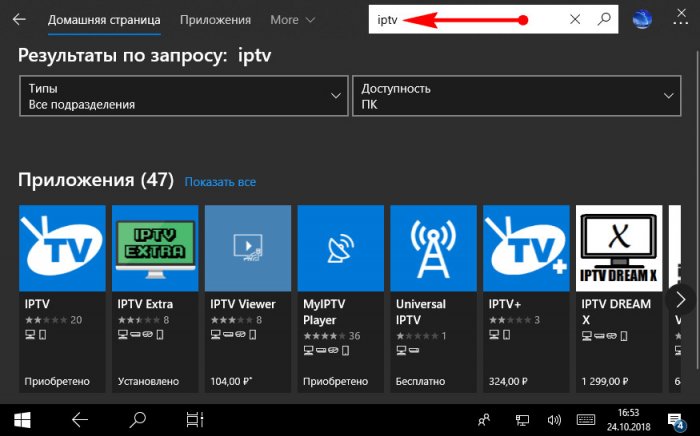Viewport: 700px width, 436px height.
Task: Click the MyIPTV Player title
Action: [324, 312]
